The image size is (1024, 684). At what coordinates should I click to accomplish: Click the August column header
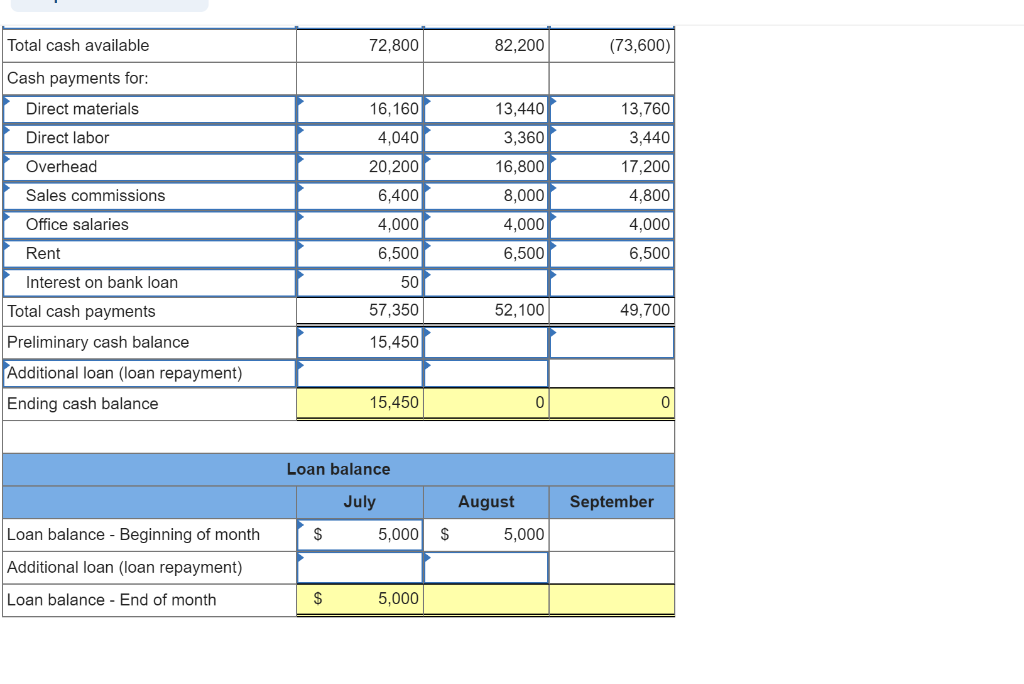coord(486,502)
